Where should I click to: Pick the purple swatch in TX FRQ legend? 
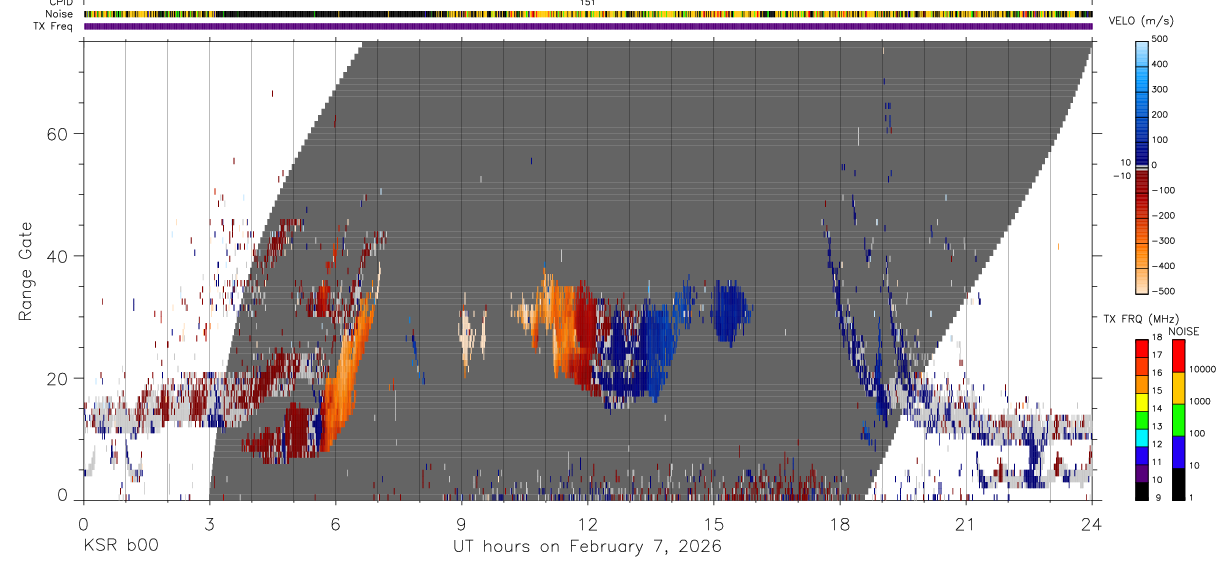click(x=1141, y=473)
